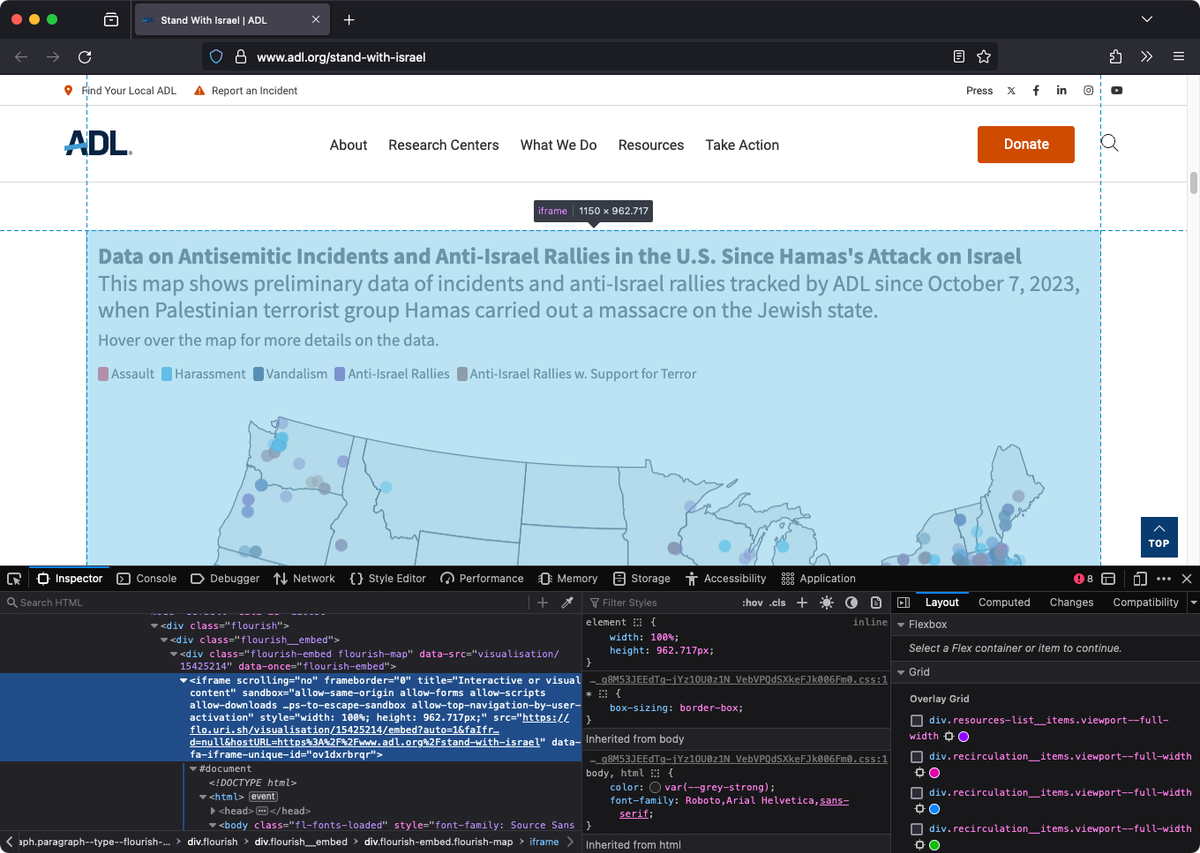
Task: Toggle reader view in address bar
Action: tap(959, 57)
